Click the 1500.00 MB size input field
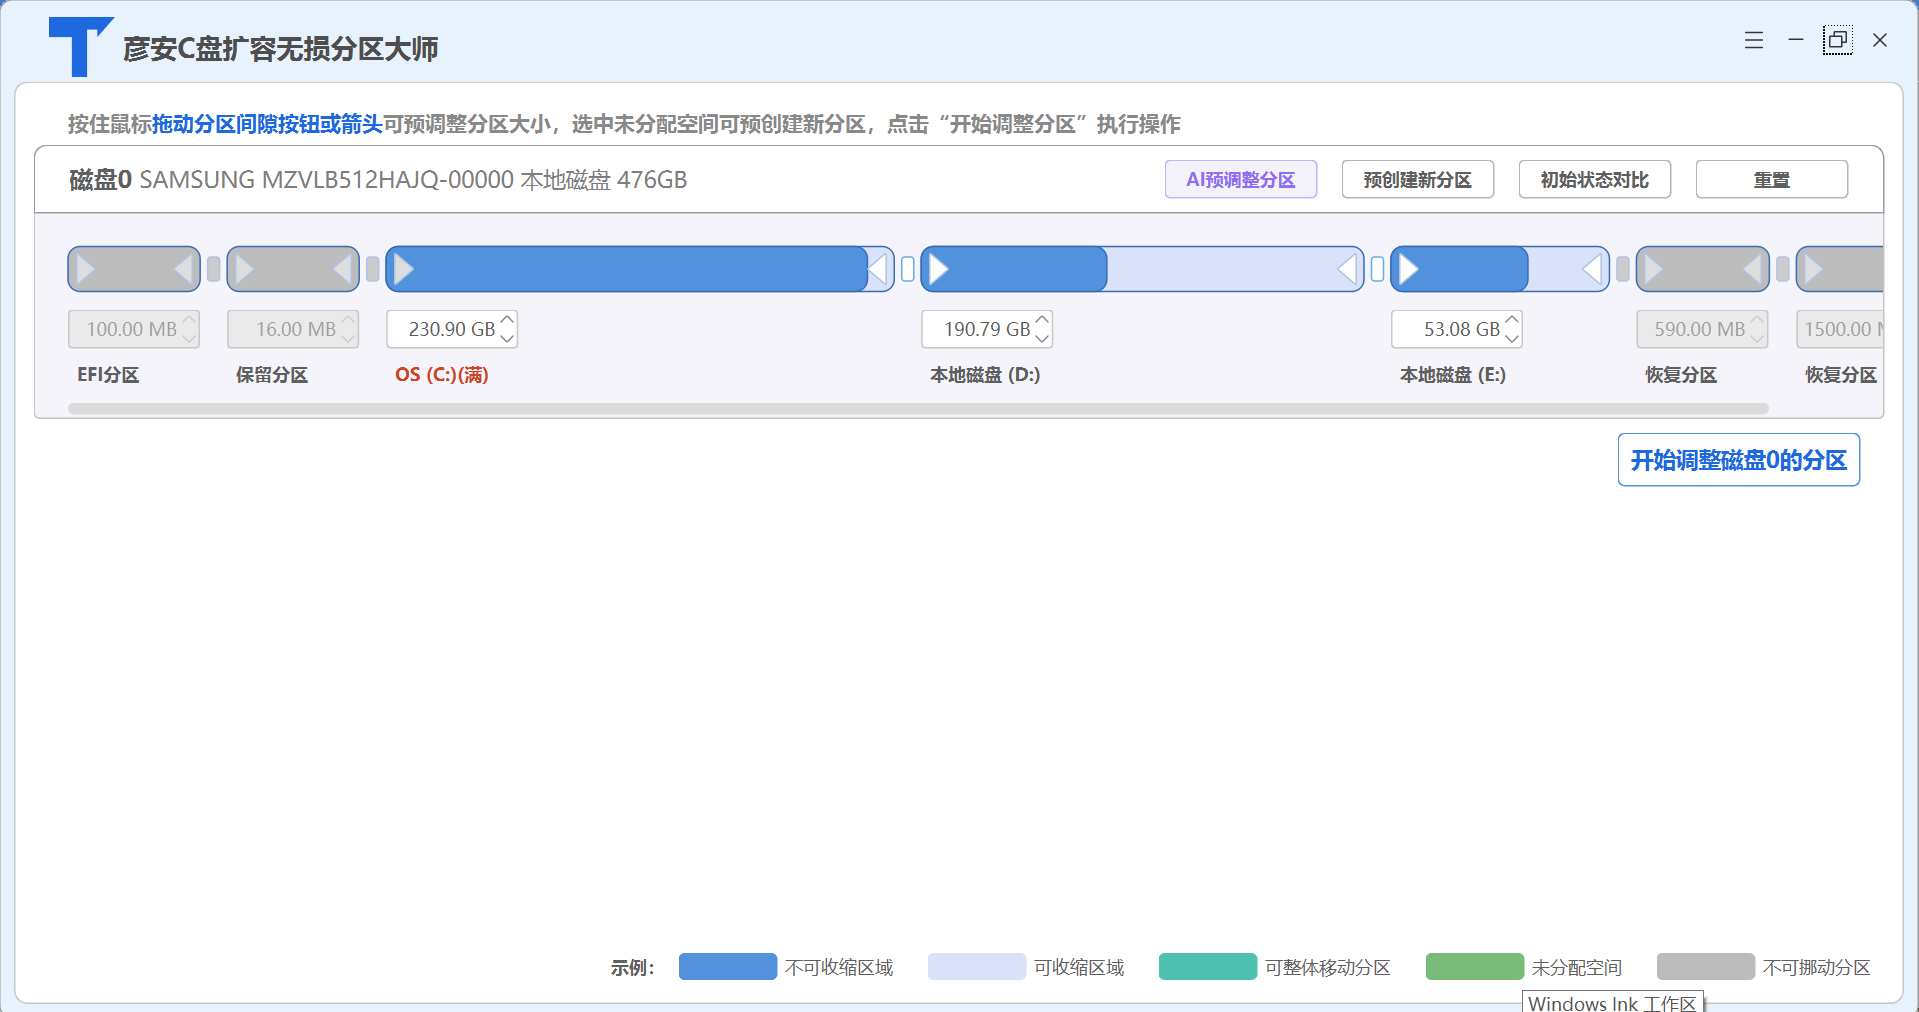The image size is (1919, 1012). (x=1840, y=329)
